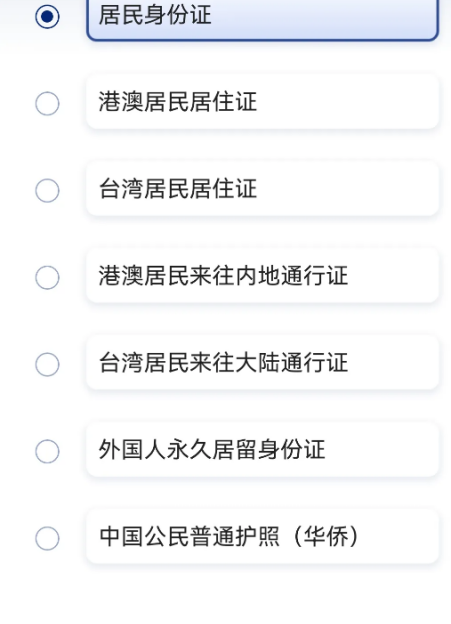Click the highlighted 居民身份证 option box
The height and width of the screenshot is (624, 451).
[263, 18]
